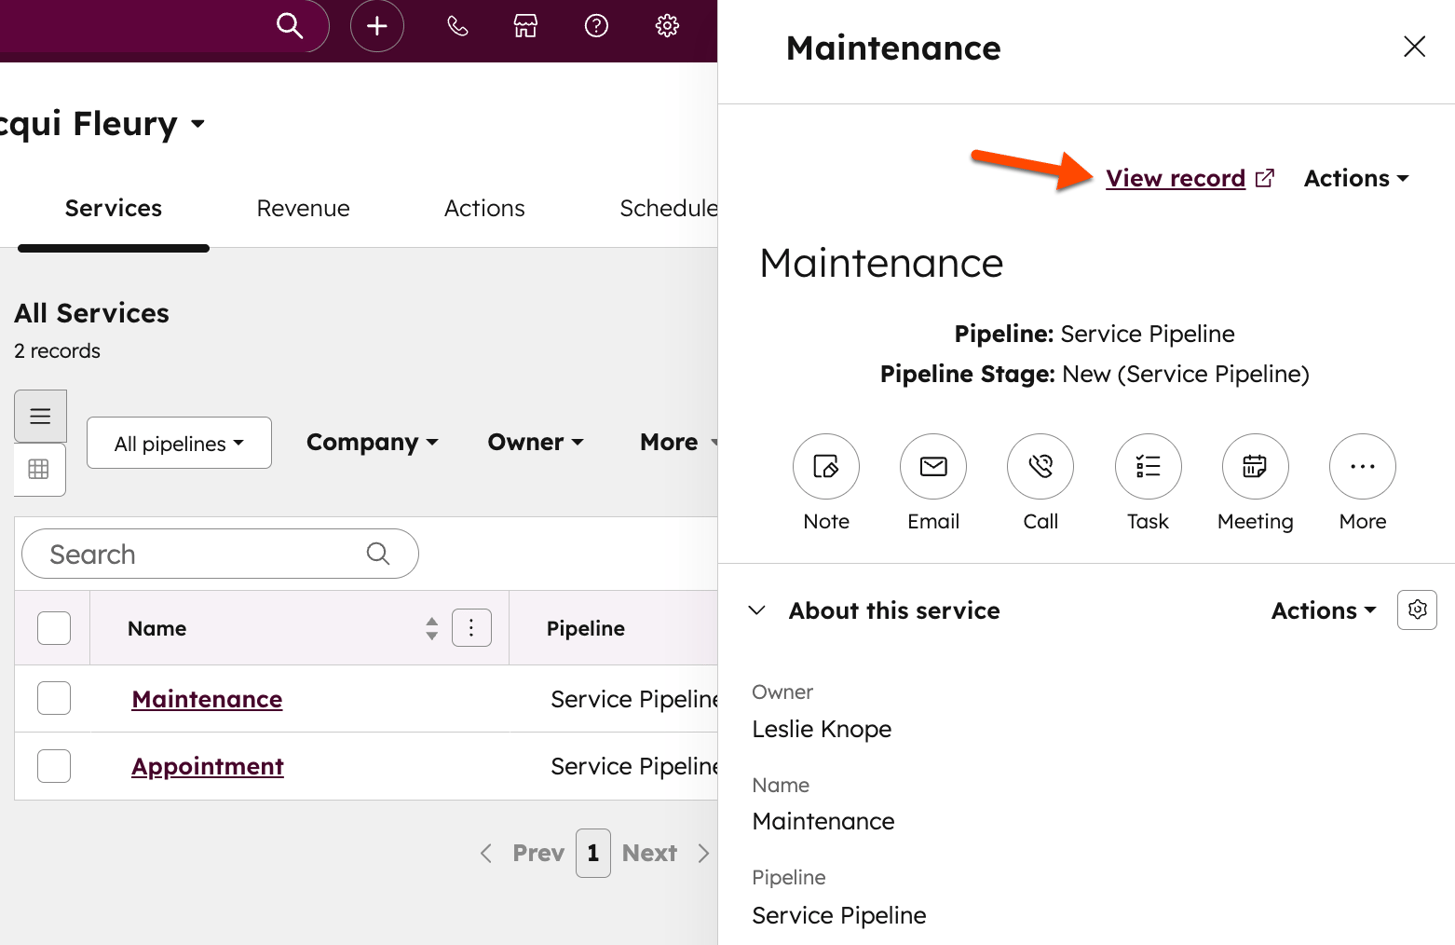The height and width of the screenshot is (945, 1455).
Task: Log a Call for this service
Action: 1039,466
